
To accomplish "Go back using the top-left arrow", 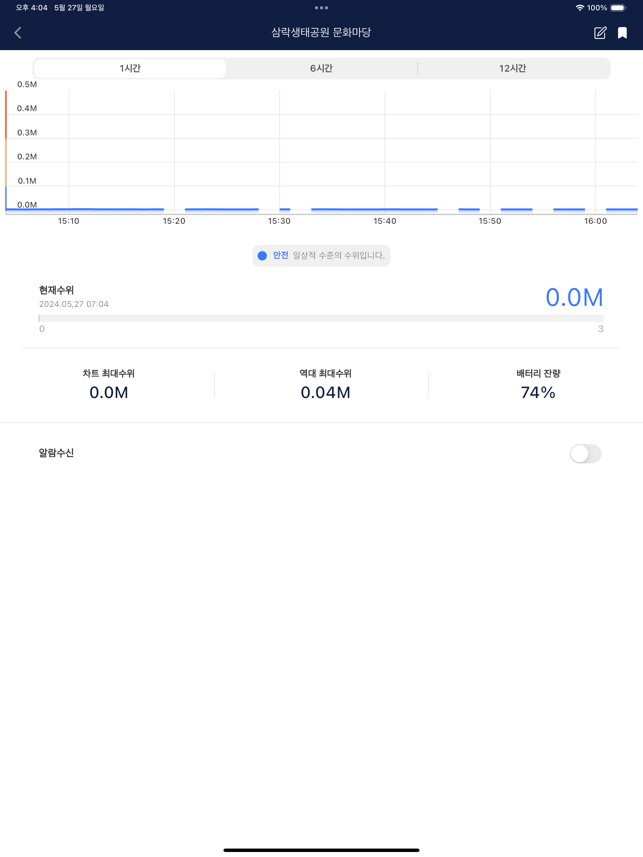I will pos(17,33).
